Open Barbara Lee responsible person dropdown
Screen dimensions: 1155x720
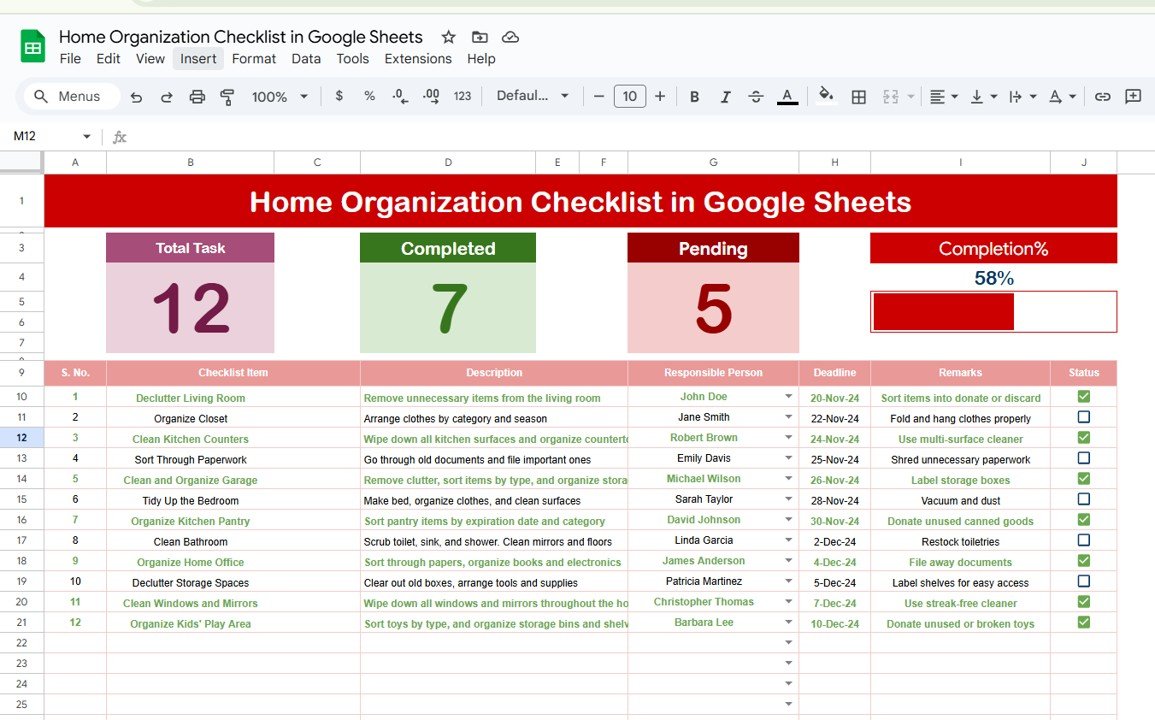[788, 623]
